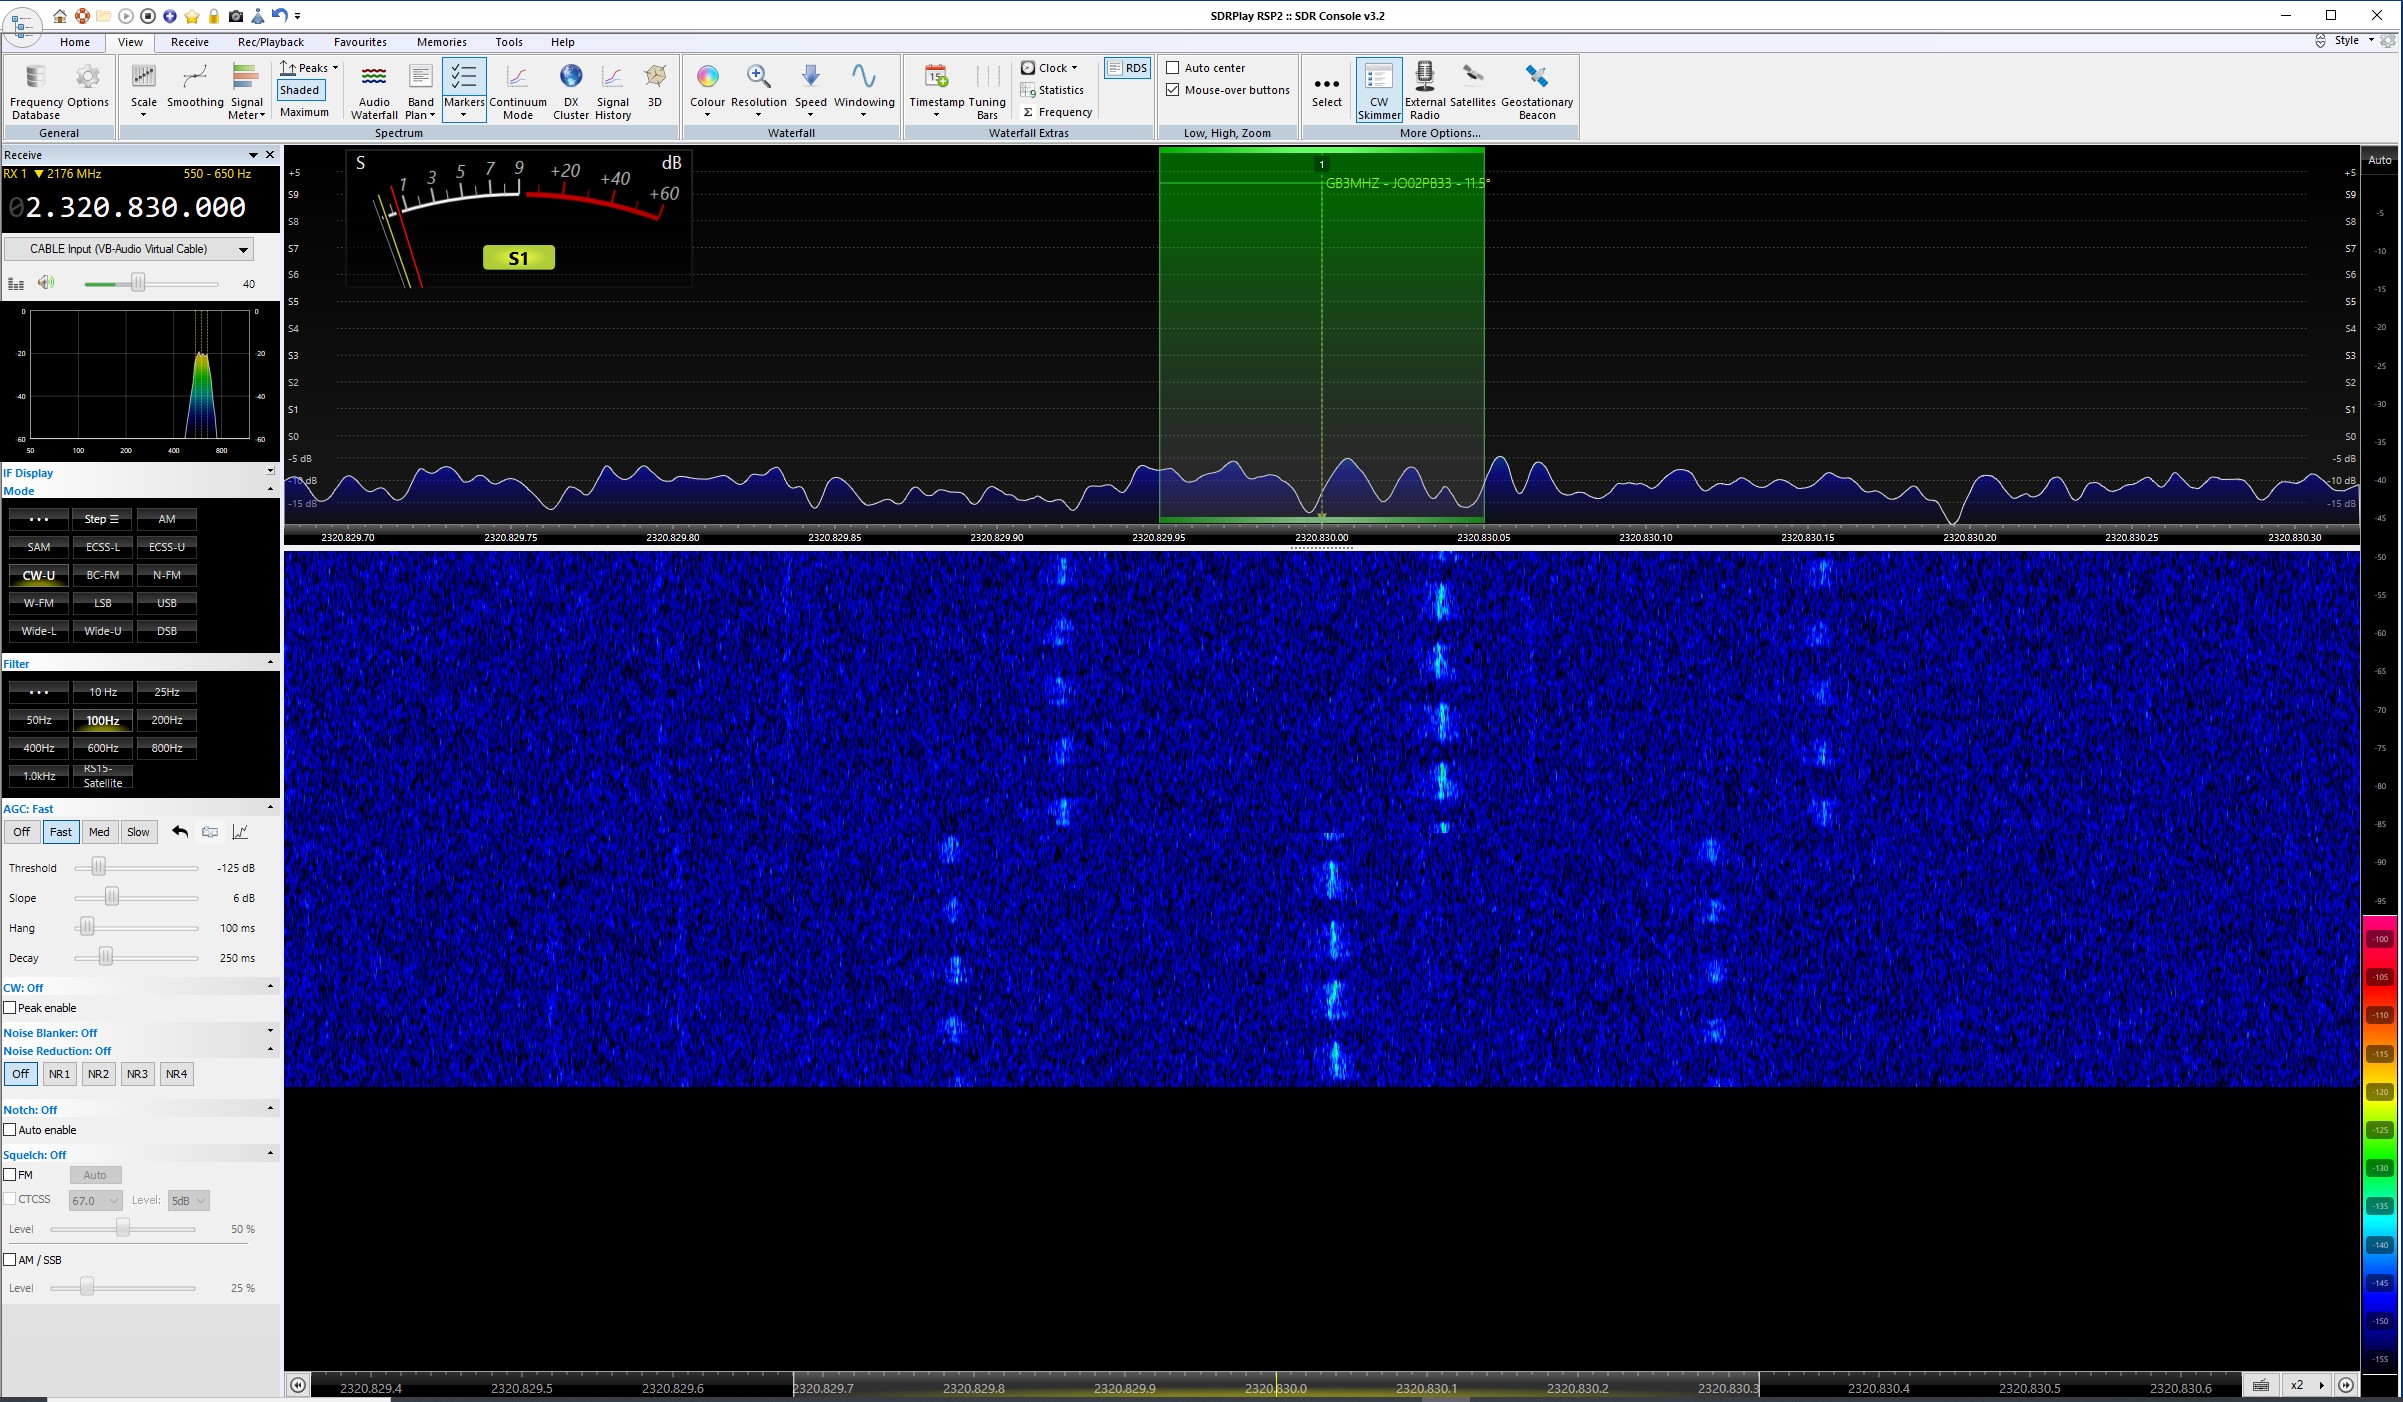Switch to the Rec/Playback ribbon tab
2403x1402 pixels.
click(270, 42)
